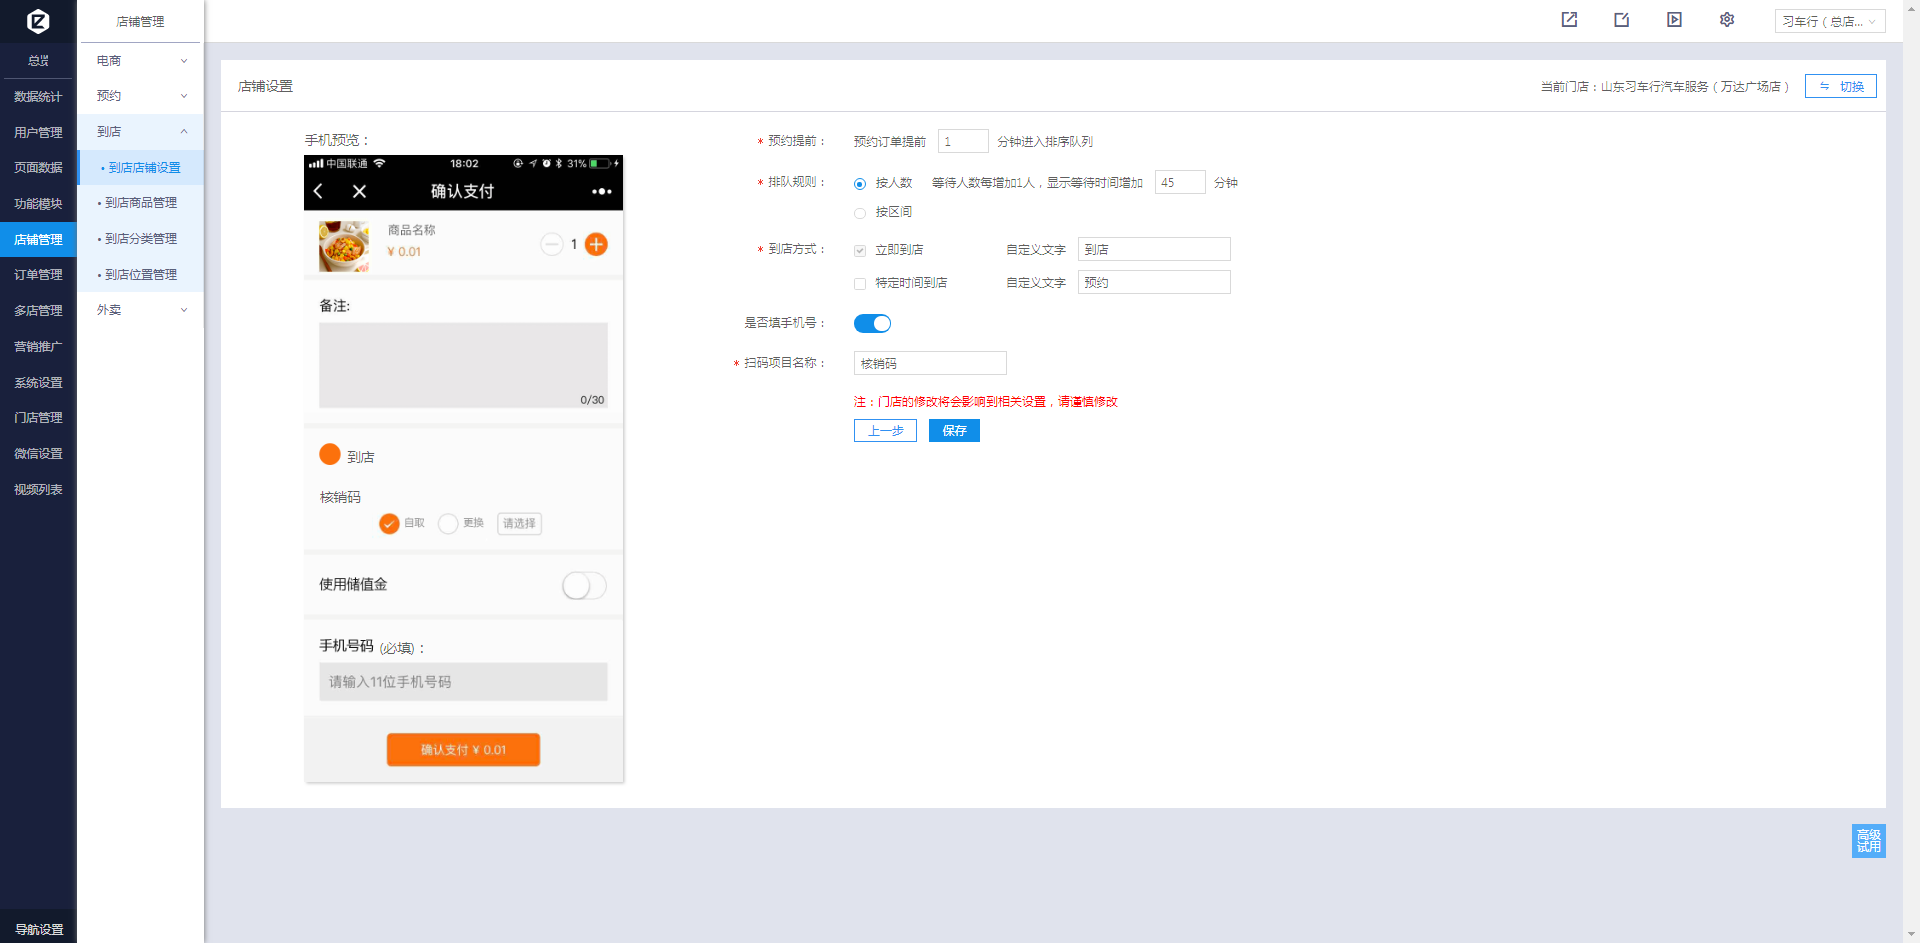Expand the 外卖 submenu
Viewport: 1920px width, 943px height.
pyautogui.click(x=141, y=310)
